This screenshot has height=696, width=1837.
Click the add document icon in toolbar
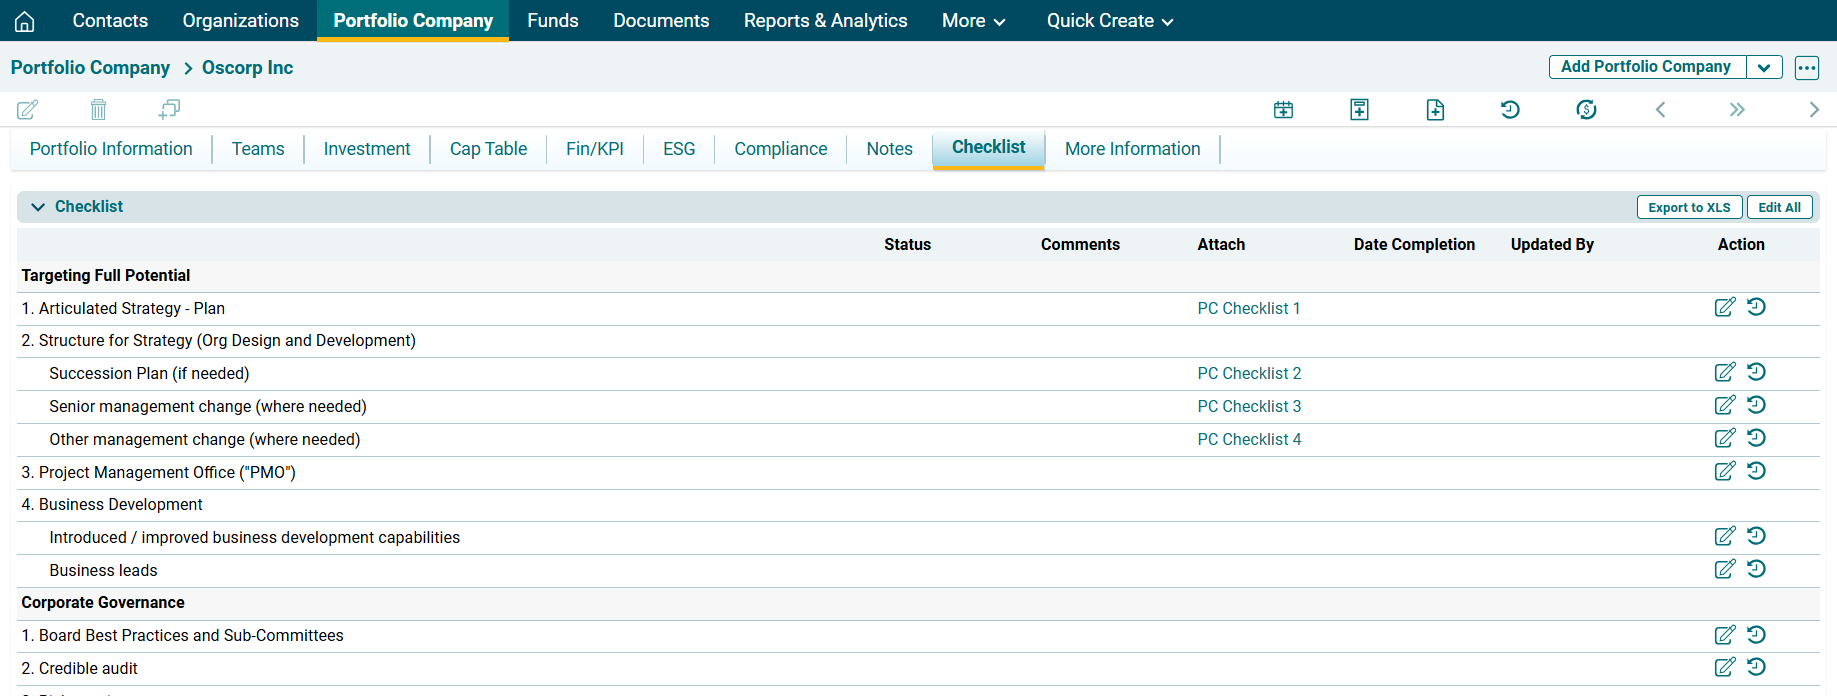click(x=1435, y=110)
